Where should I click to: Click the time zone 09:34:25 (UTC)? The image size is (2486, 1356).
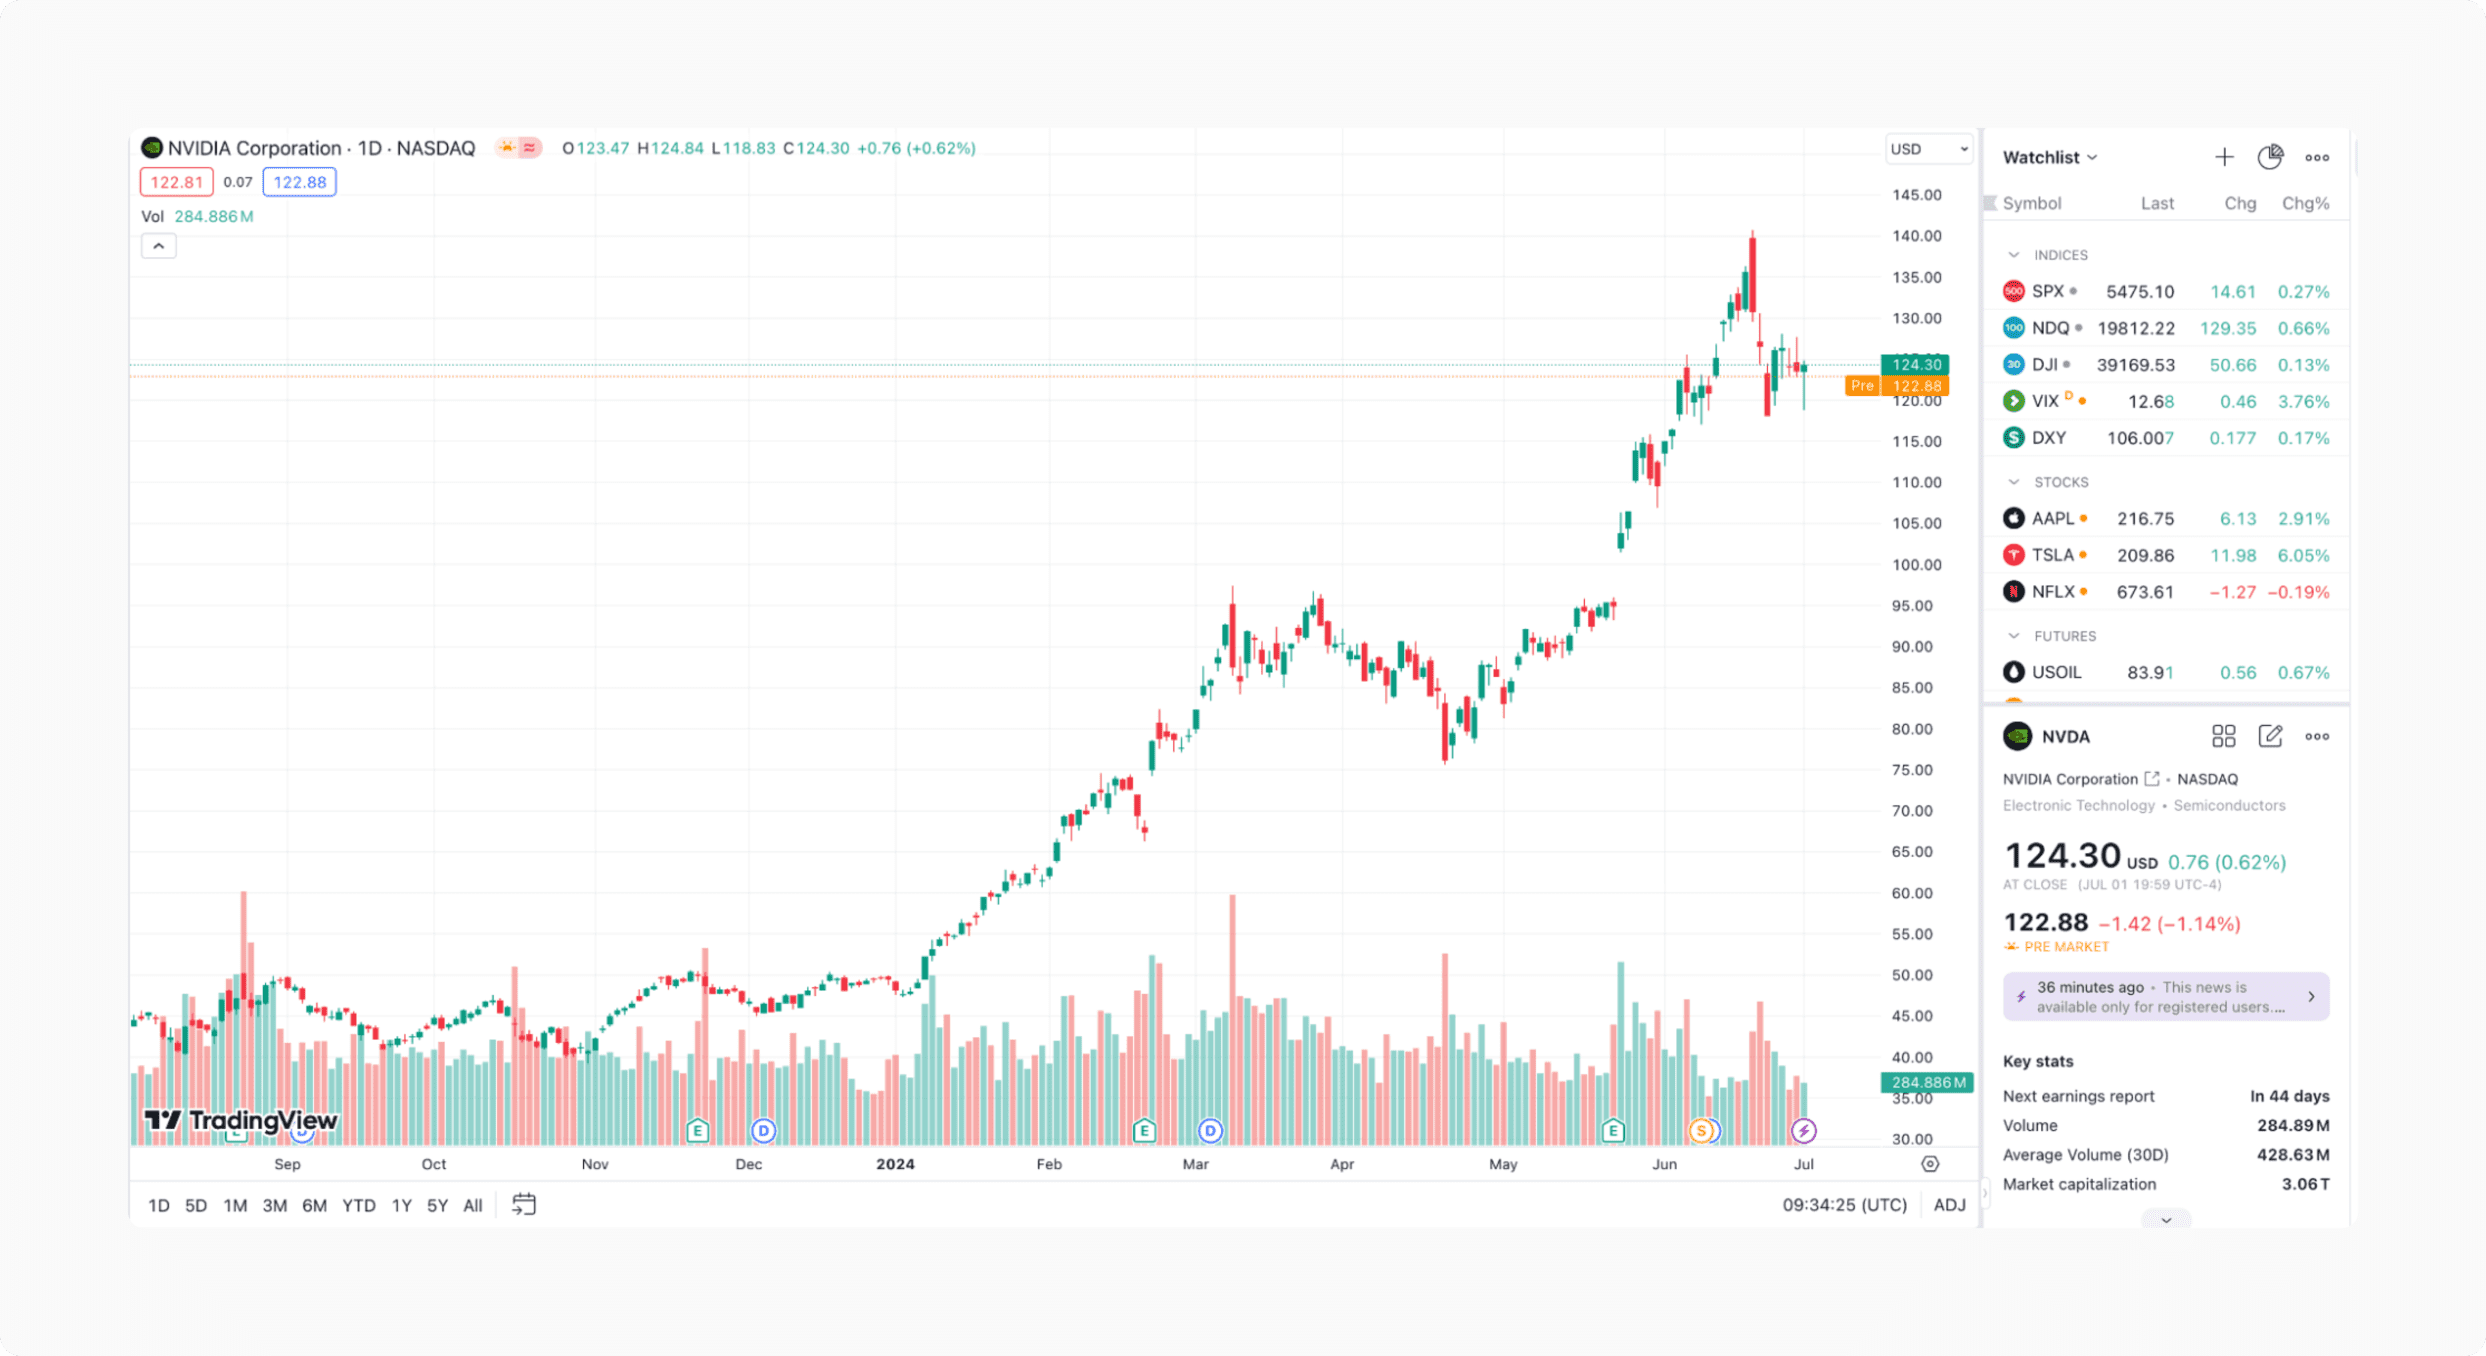point(1844,1204)
